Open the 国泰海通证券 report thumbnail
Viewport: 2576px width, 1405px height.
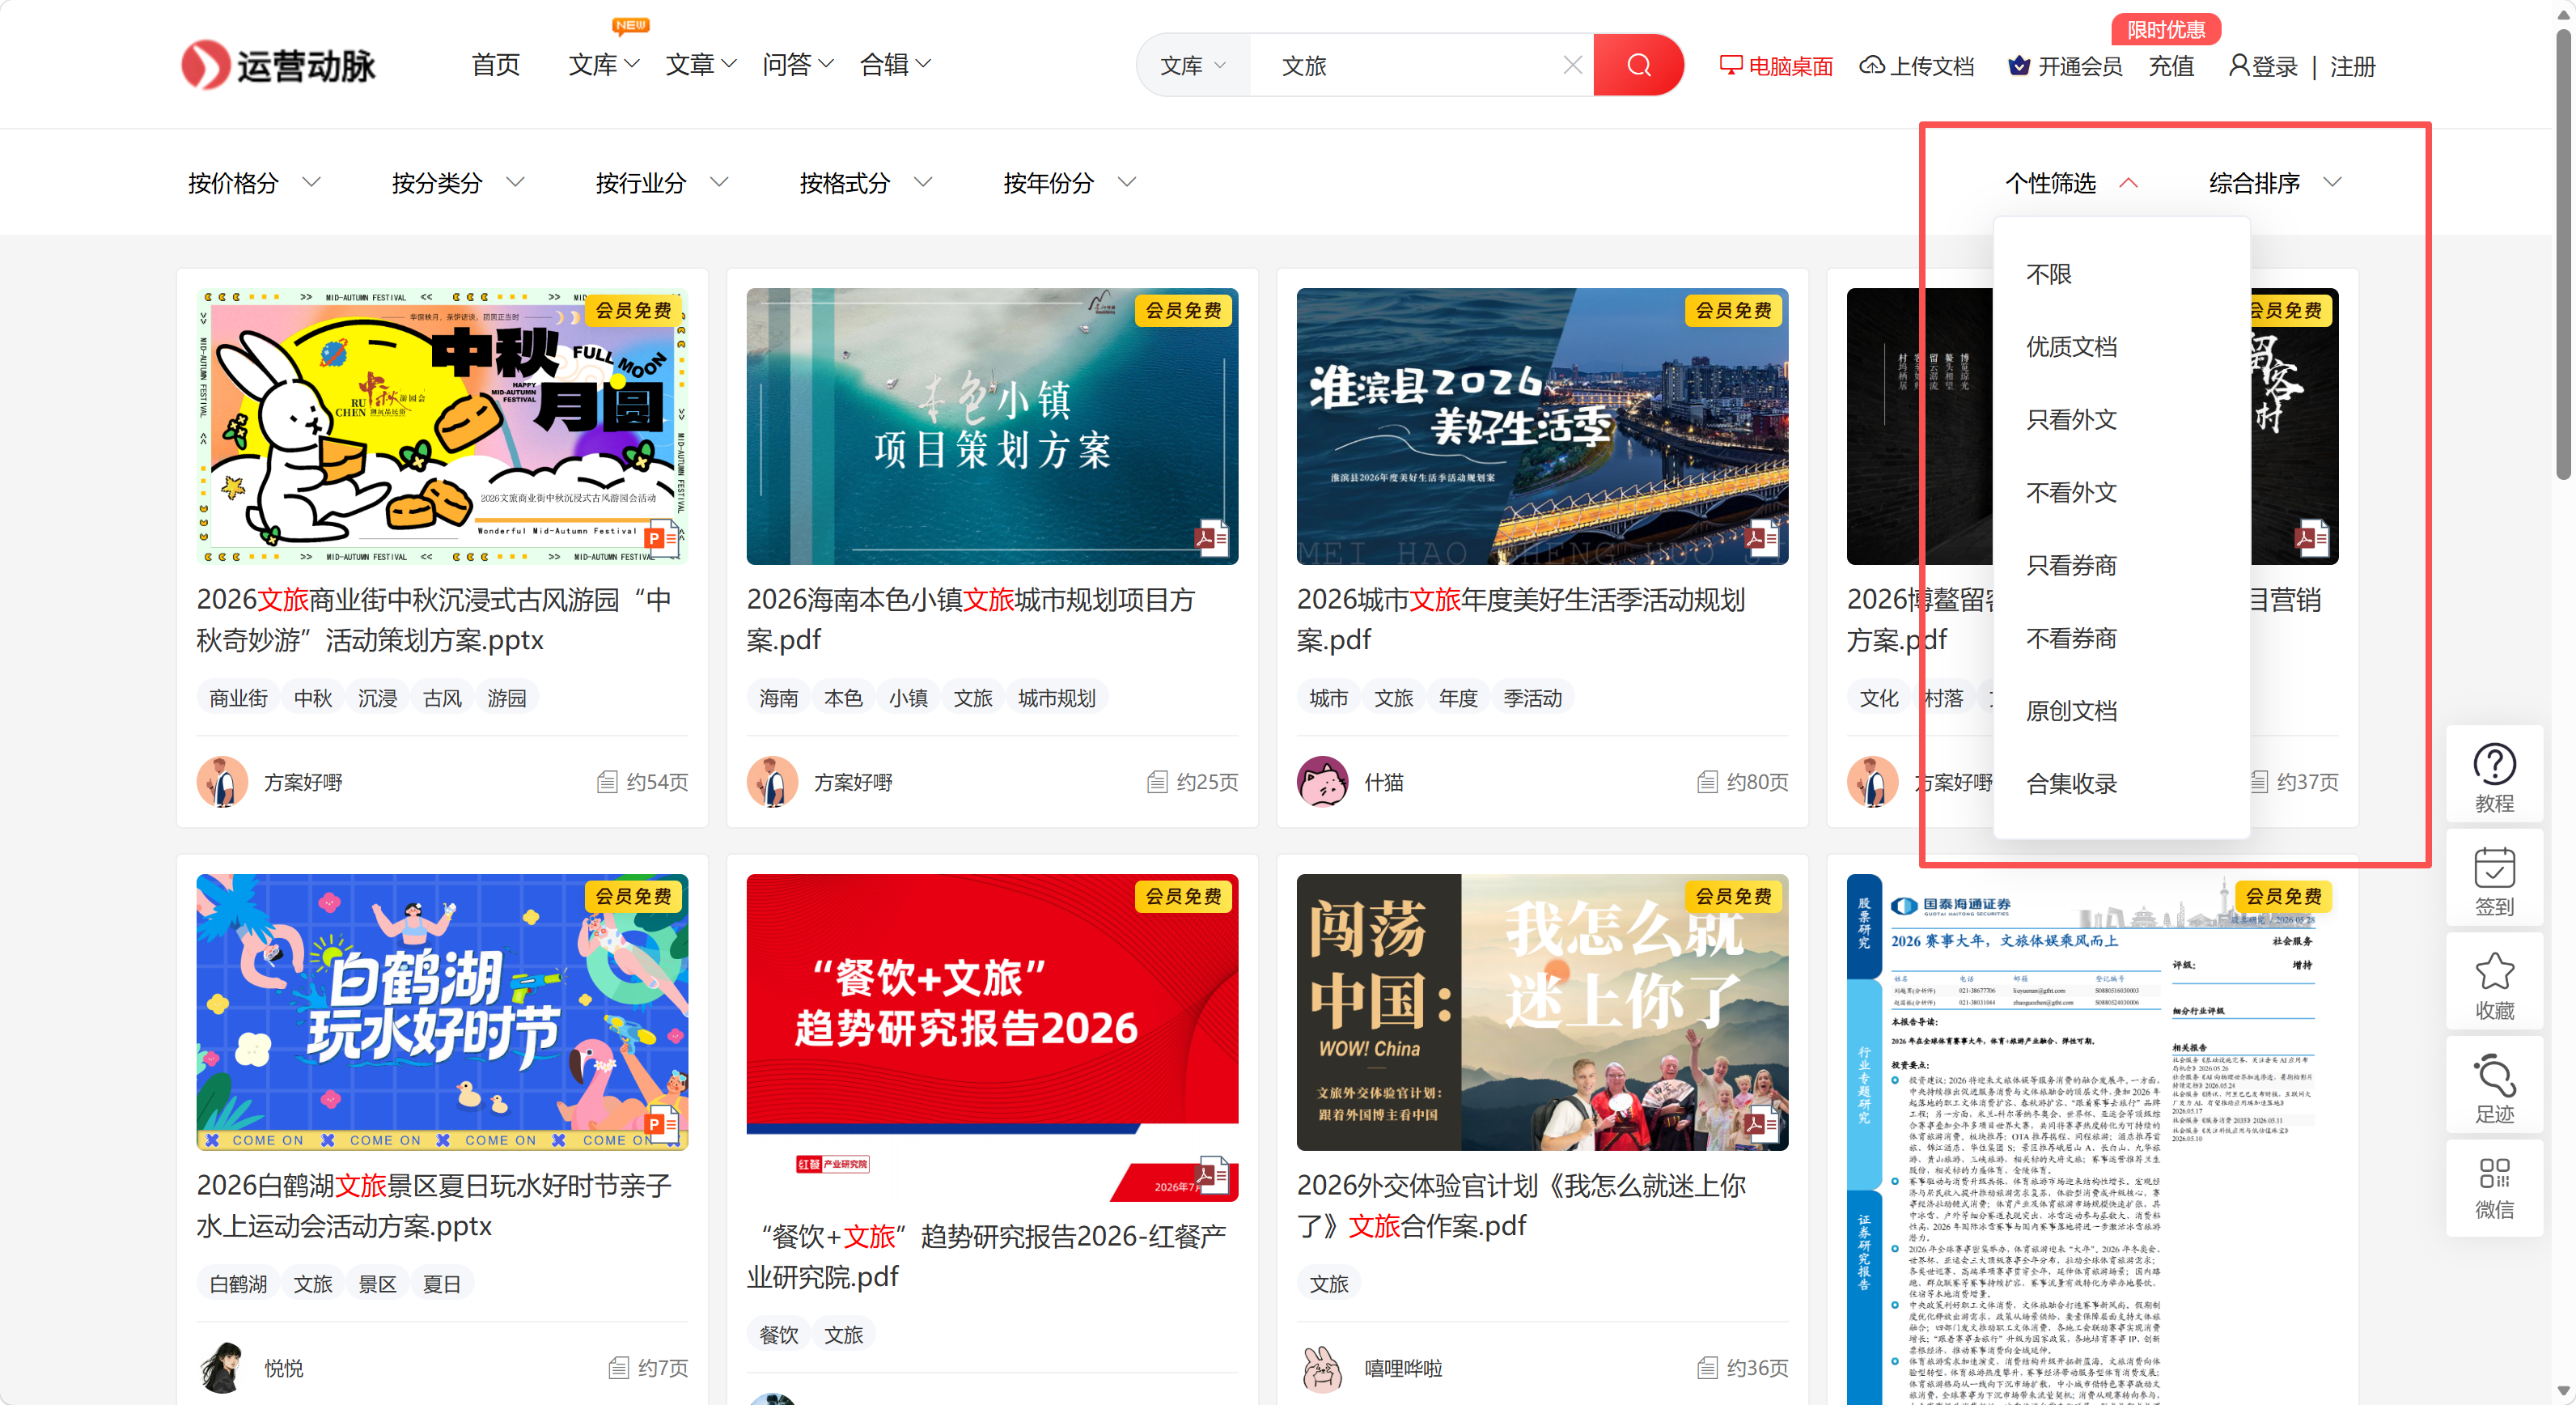pos(2092,1139)
